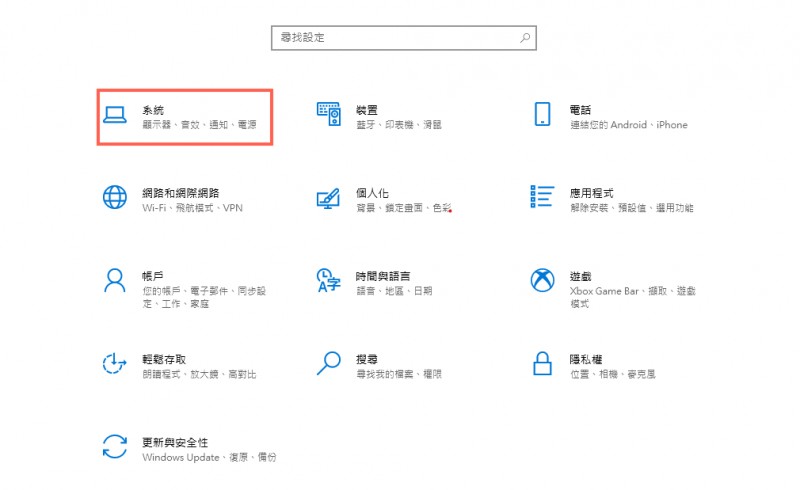This screenshot has width=800, height=490.
Task: Click the 朗讀程式、放大鏡、高對比 description
Action: tap(199, 374)
